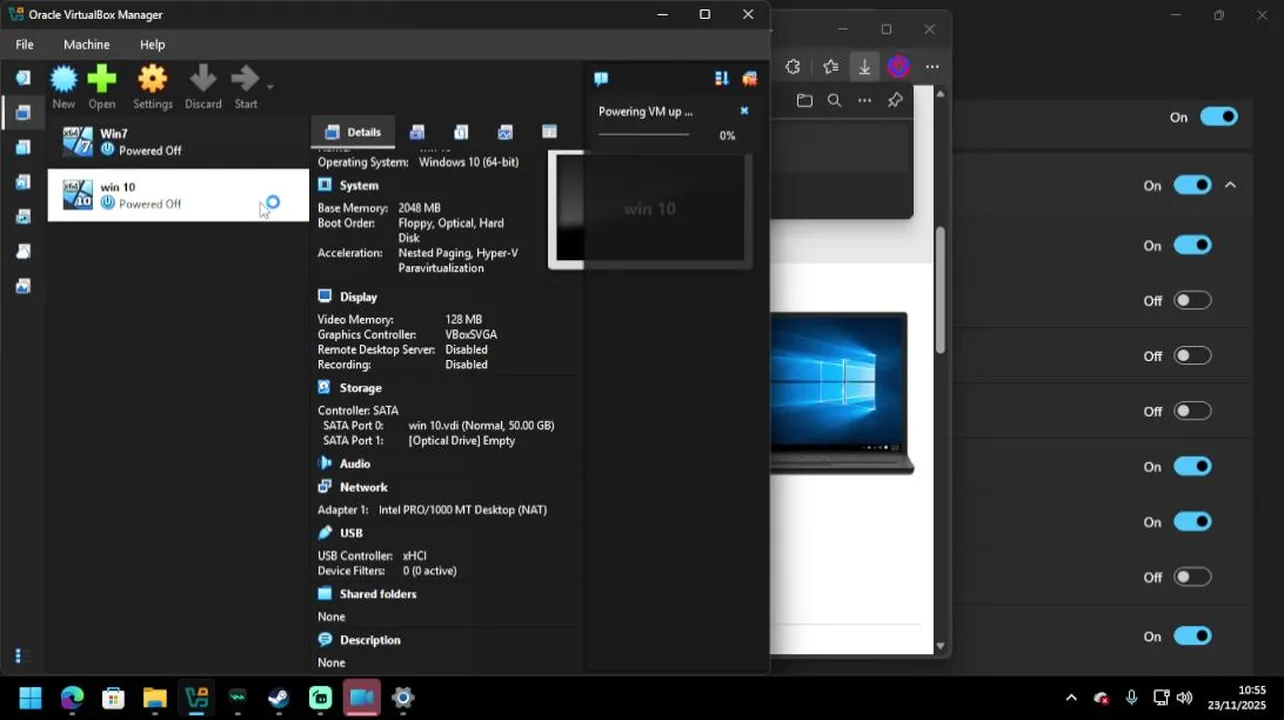This screenshot has width=1284, height=720.
Task: Open the Machine menu
Action: point(87,44)
